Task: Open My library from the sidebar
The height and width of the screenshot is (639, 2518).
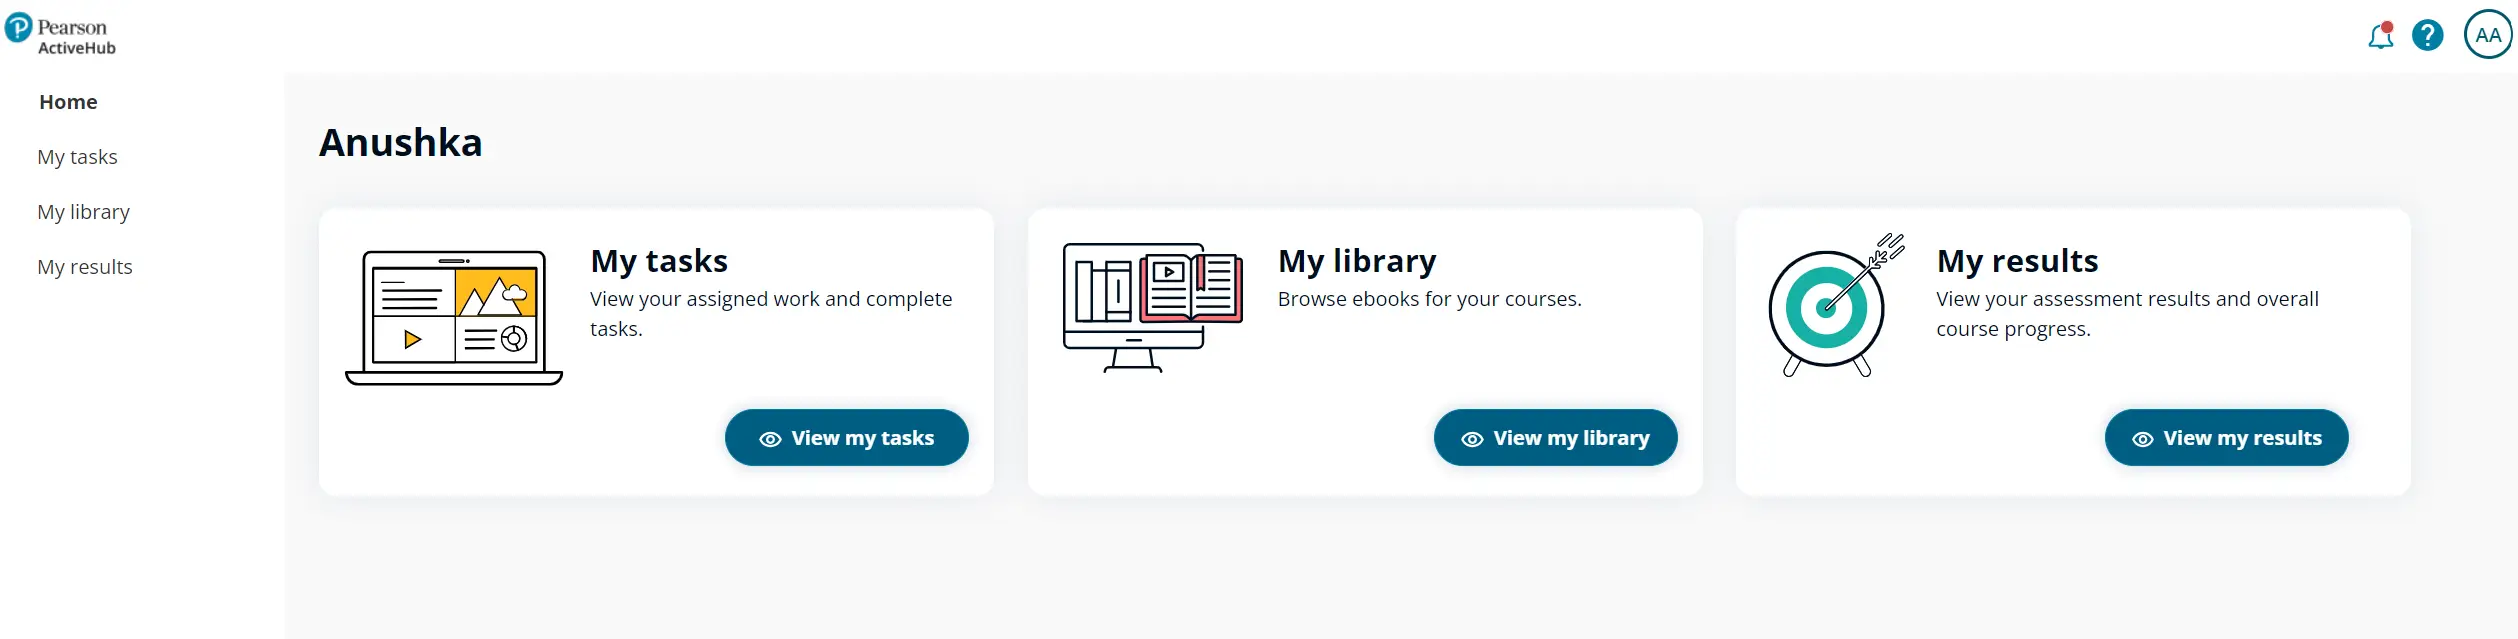Action: point(83,212)
